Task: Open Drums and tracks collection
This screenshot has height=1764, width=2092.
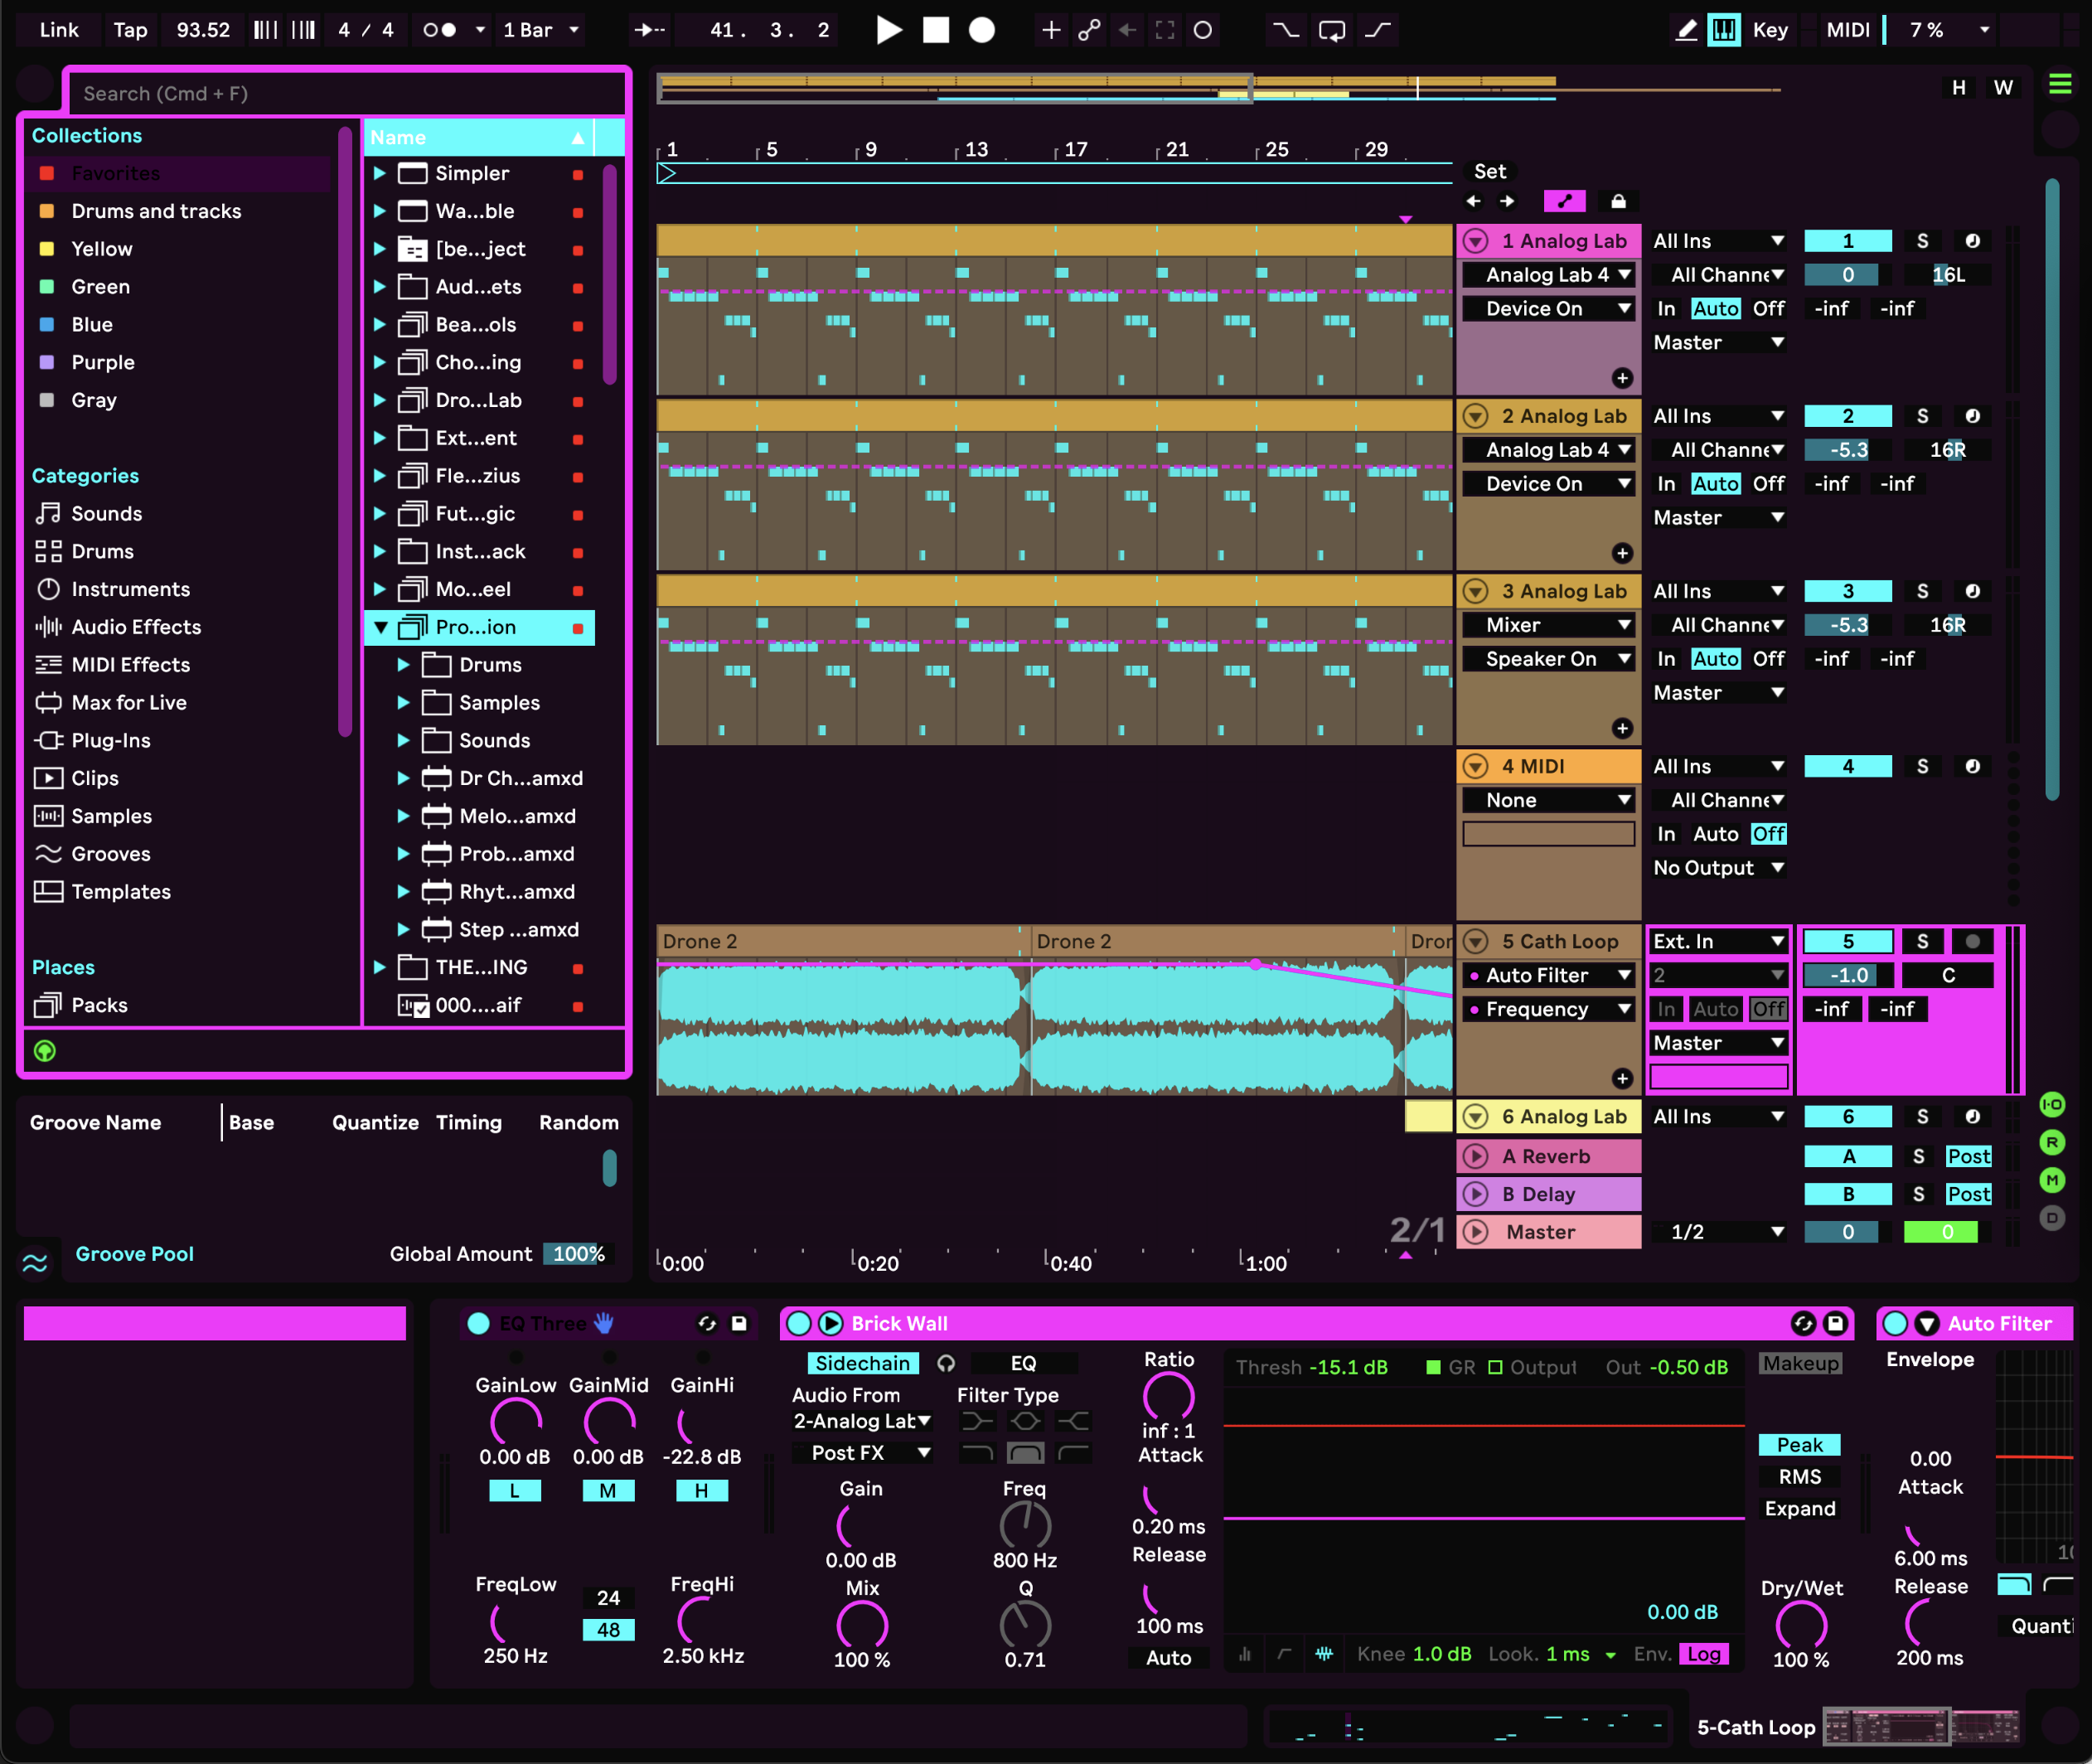Action: point(156,211)
